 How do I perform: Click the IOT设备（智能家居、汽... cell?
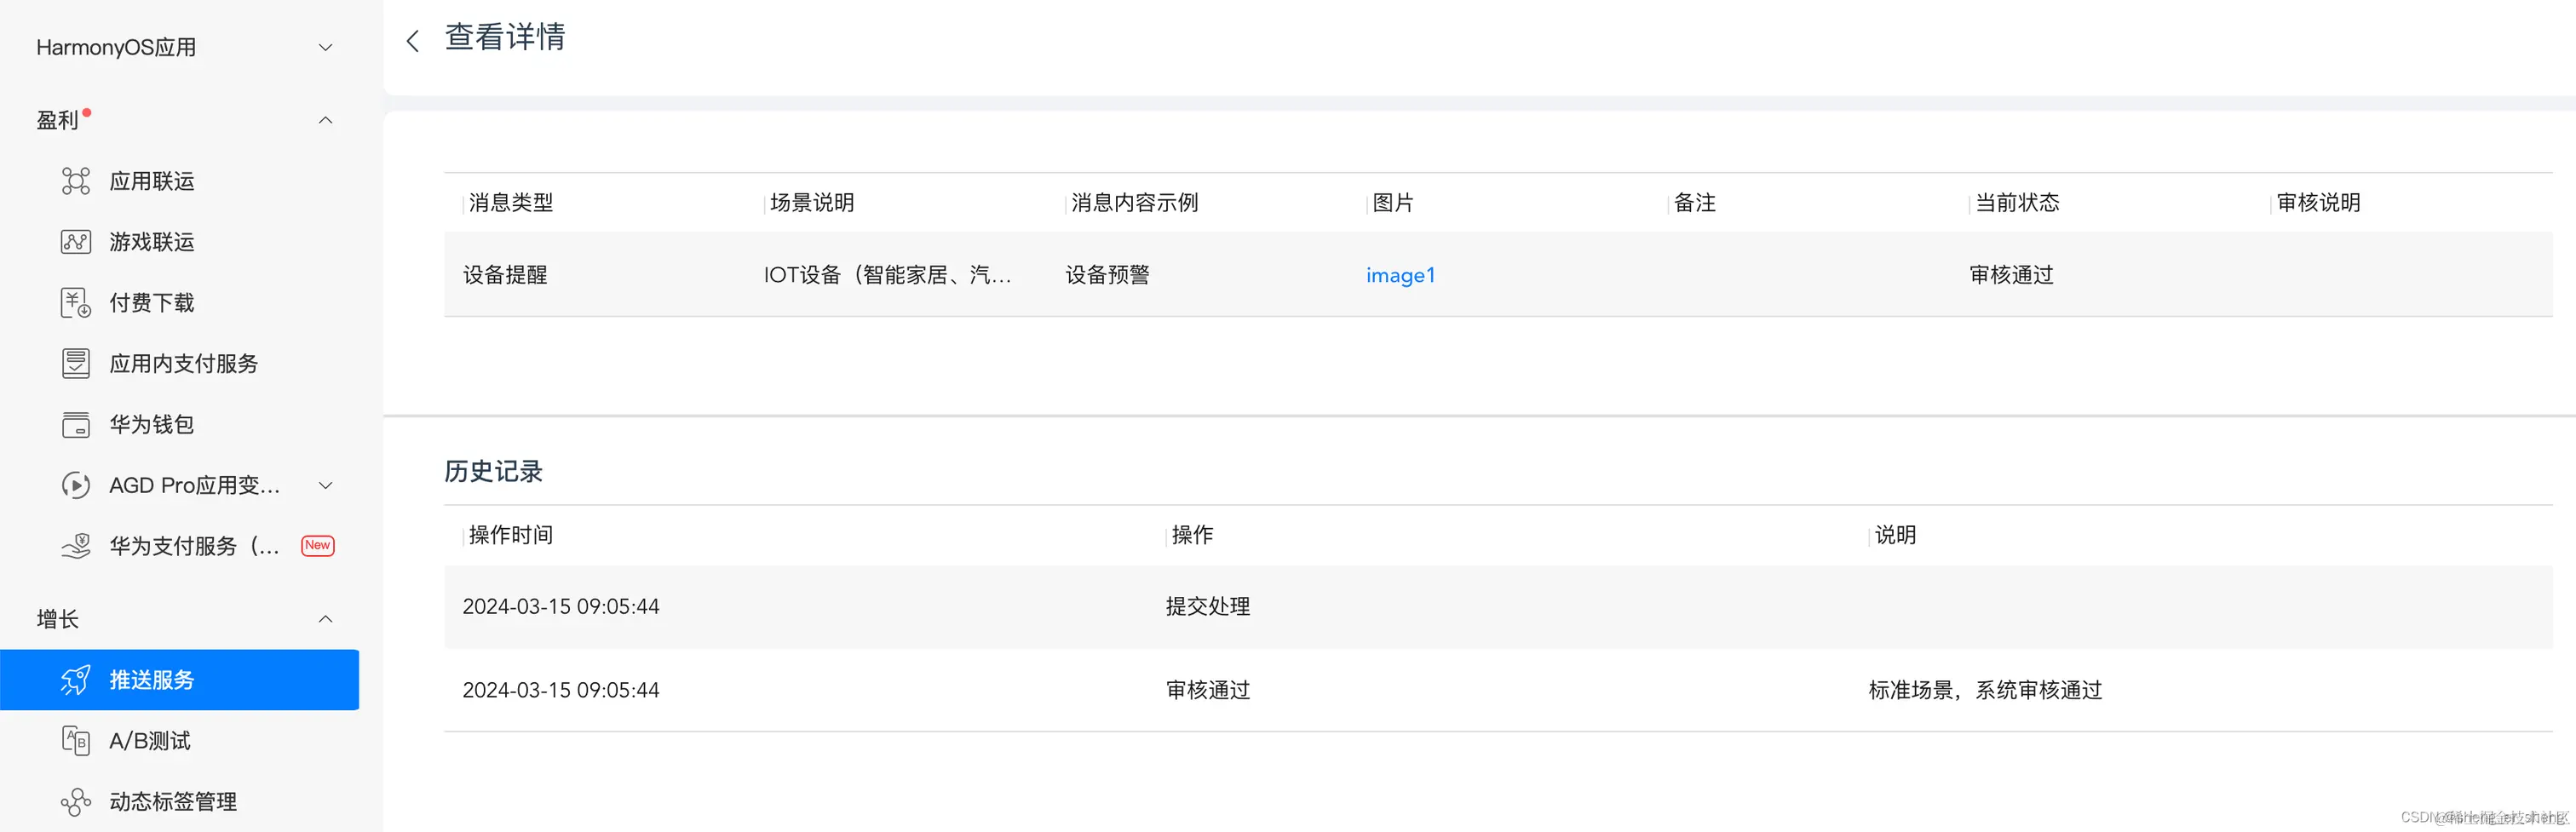[888, 275]
